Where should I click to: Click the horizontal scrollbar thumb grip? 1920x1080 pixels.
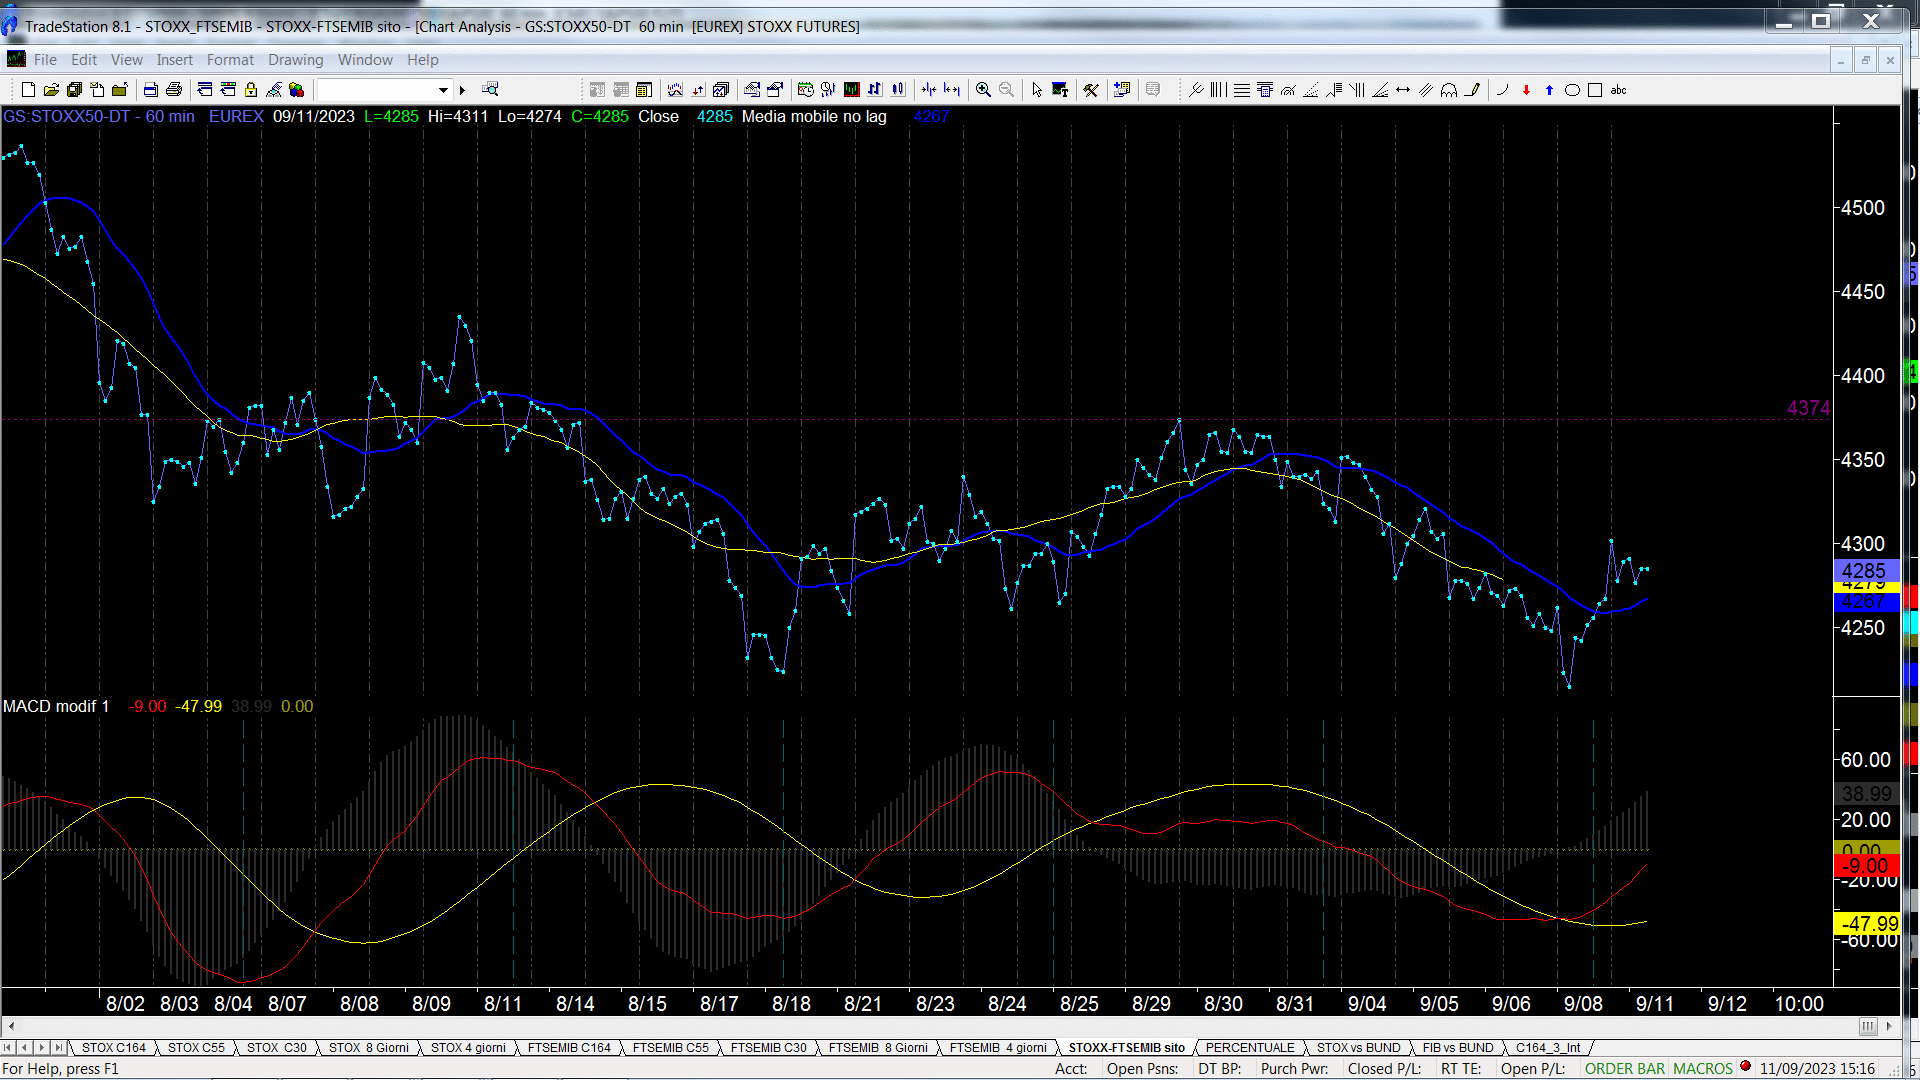[x=1867, y=1026]
